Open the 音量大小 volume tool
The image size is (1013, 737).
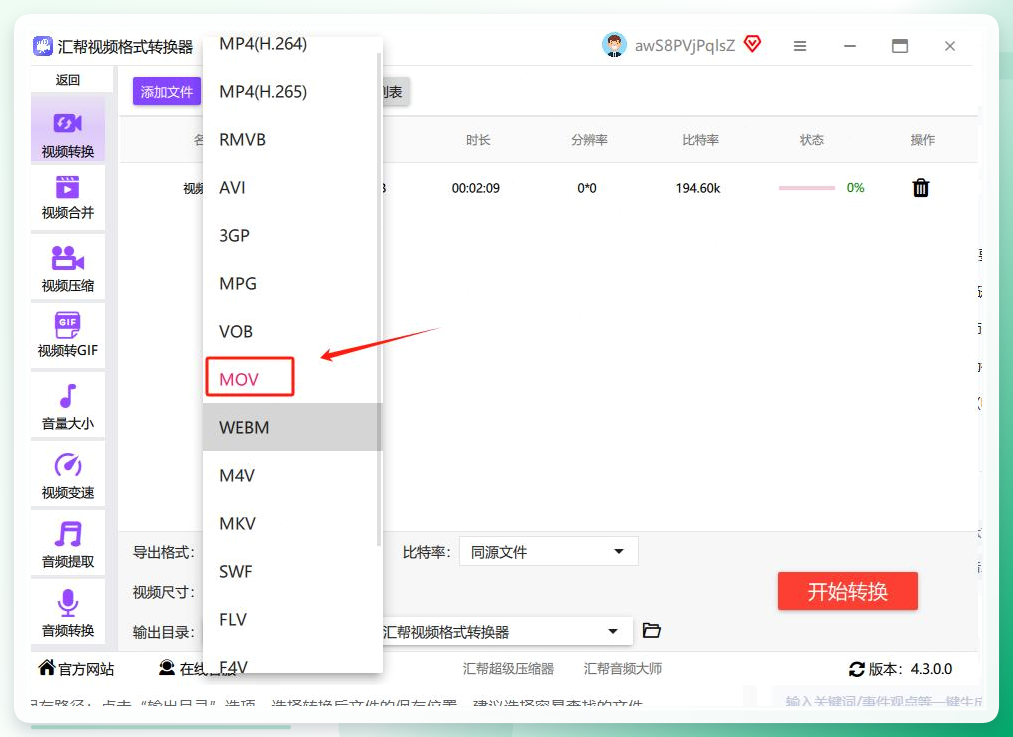[68, 405]
